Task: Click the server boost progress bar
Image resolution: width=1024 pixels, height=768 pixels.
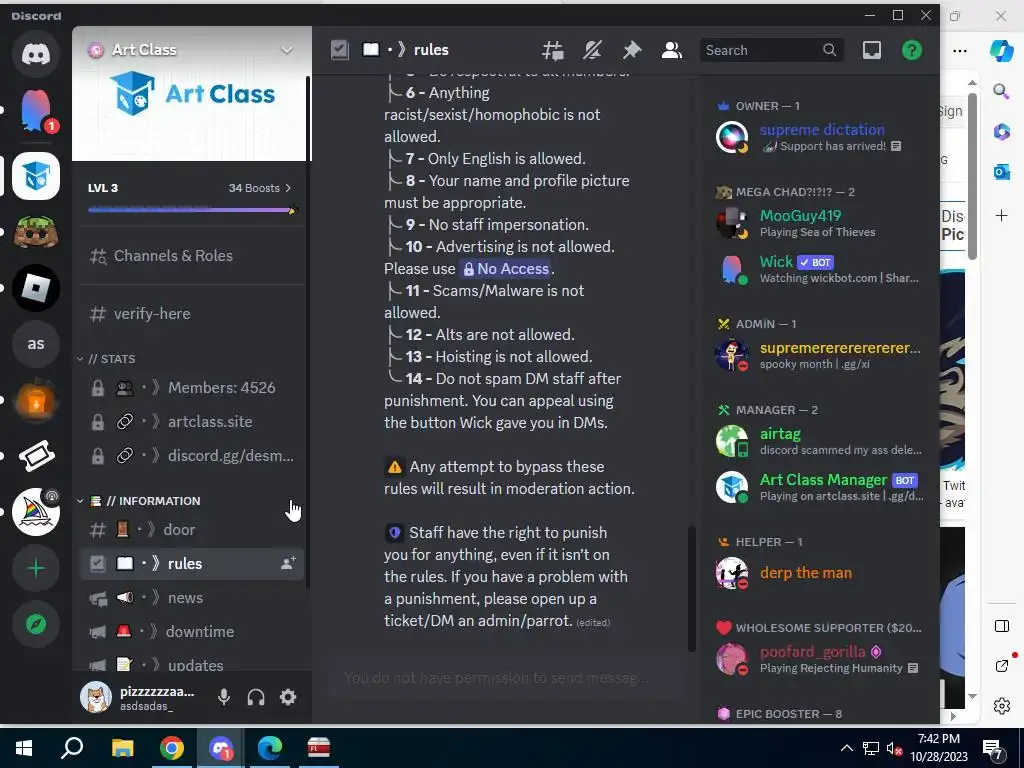Action: tap(192, 210)
